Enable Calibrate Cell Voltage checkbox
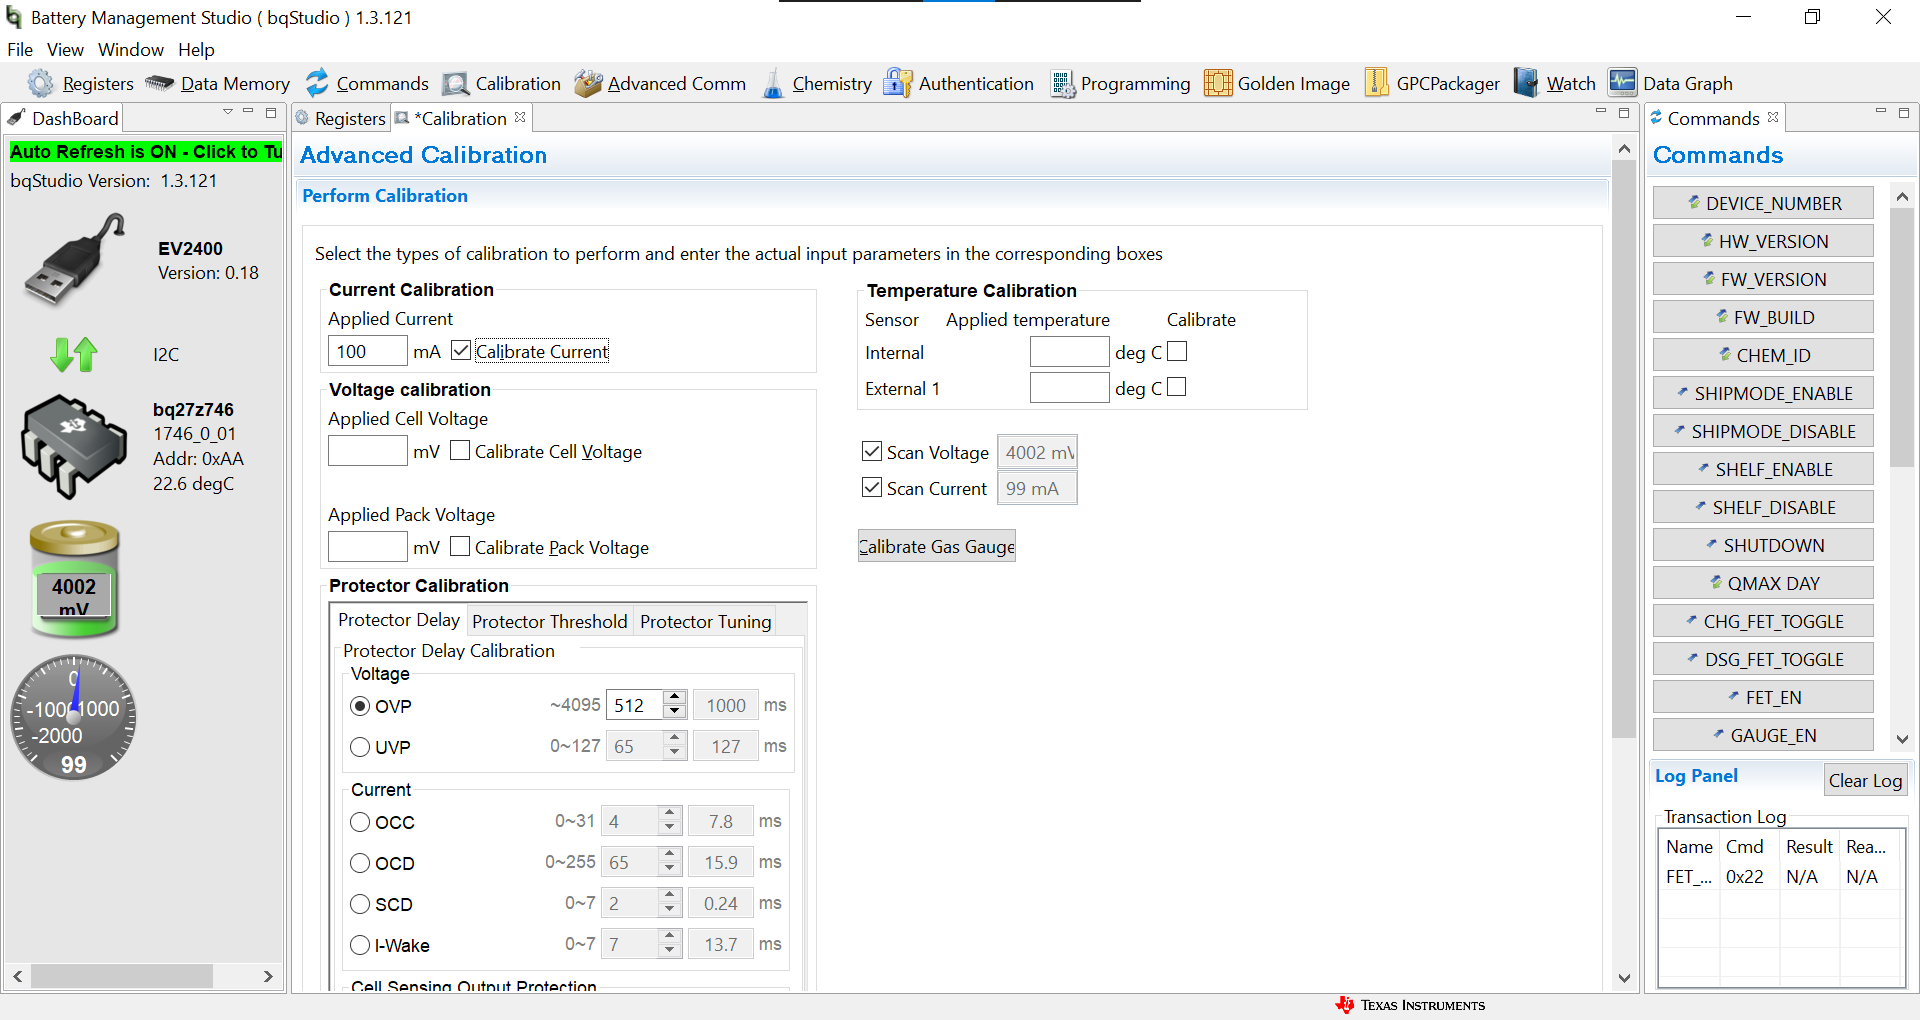This screenshot has width=1920, height=1020. click(x=460, y=451)
